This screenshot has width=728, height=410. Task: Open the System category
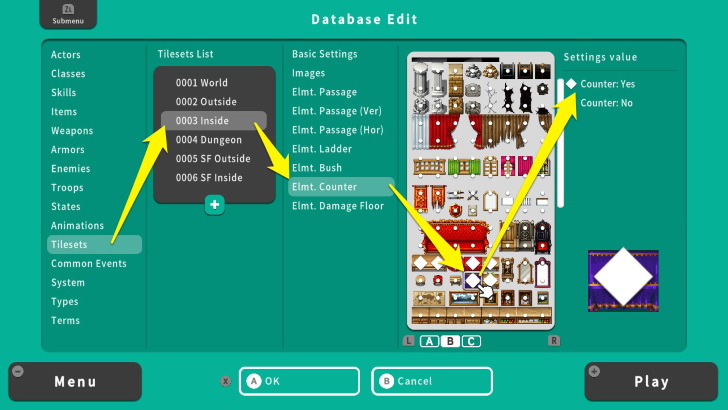[68, 283]
